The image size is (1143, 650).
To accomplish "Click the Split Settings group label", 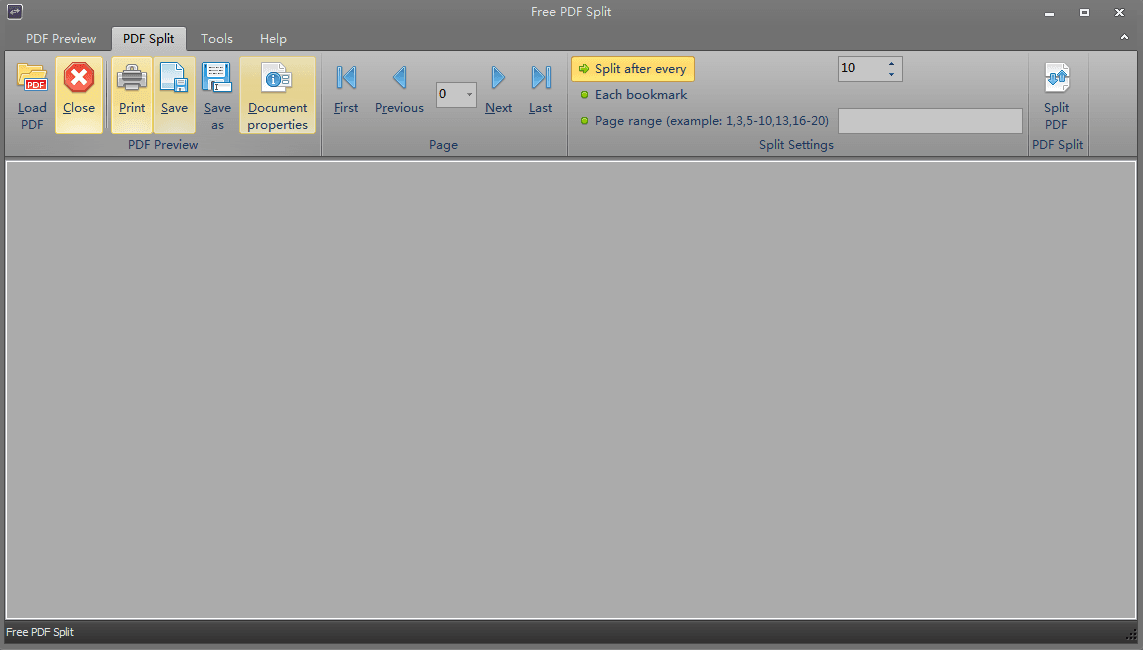I will tap(796, 145).
